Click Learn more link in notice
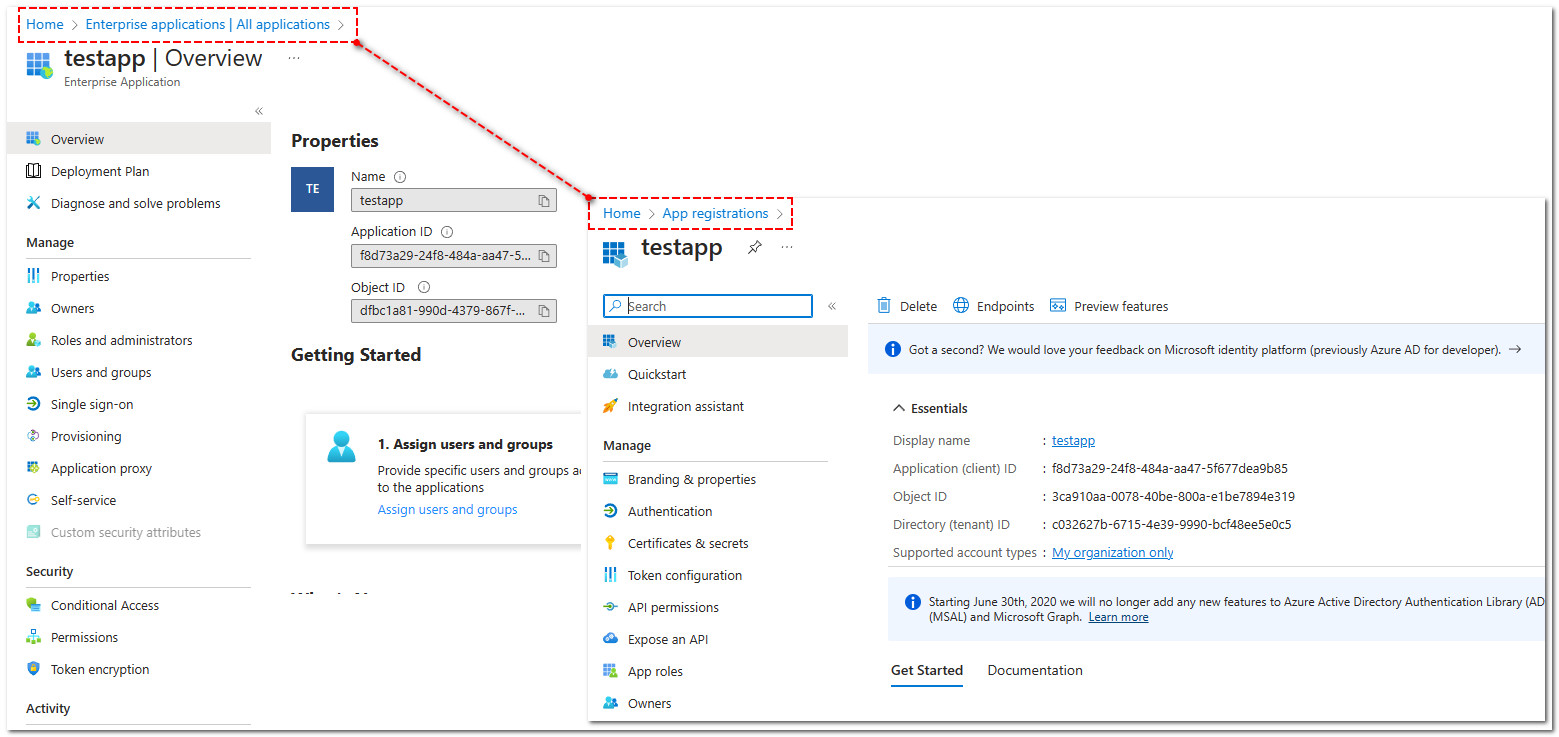 click(x=1118, y=617)
